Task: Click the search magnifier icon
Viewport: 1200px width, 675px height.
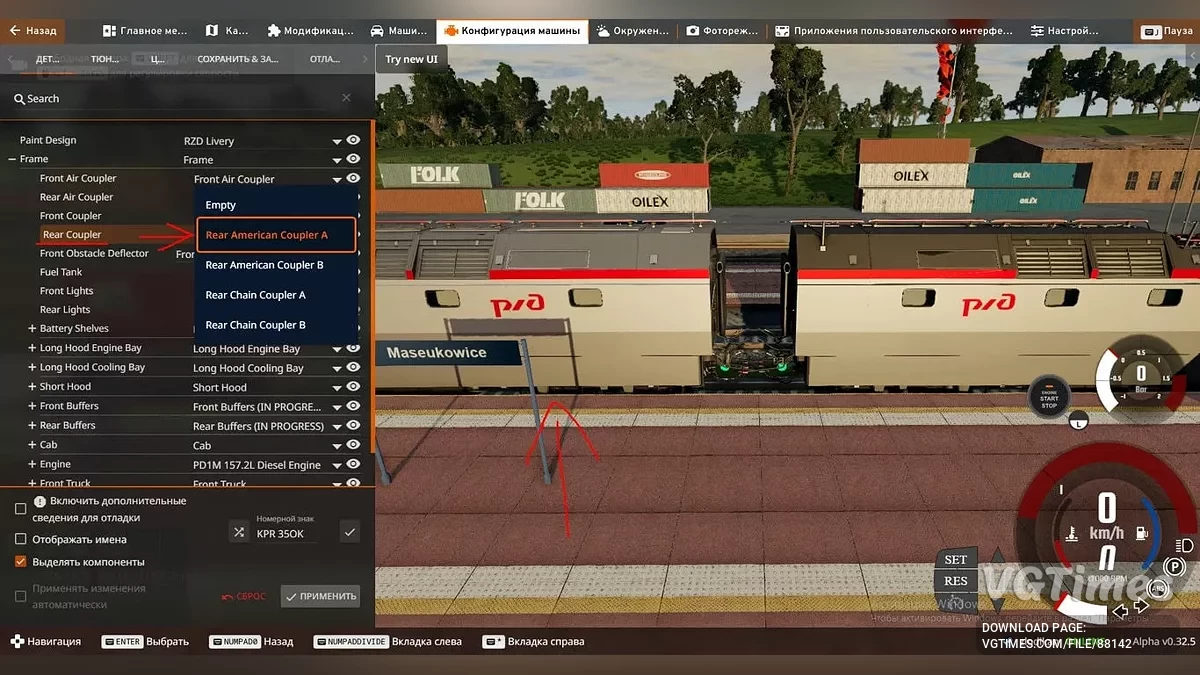Action: pos(18,98)
